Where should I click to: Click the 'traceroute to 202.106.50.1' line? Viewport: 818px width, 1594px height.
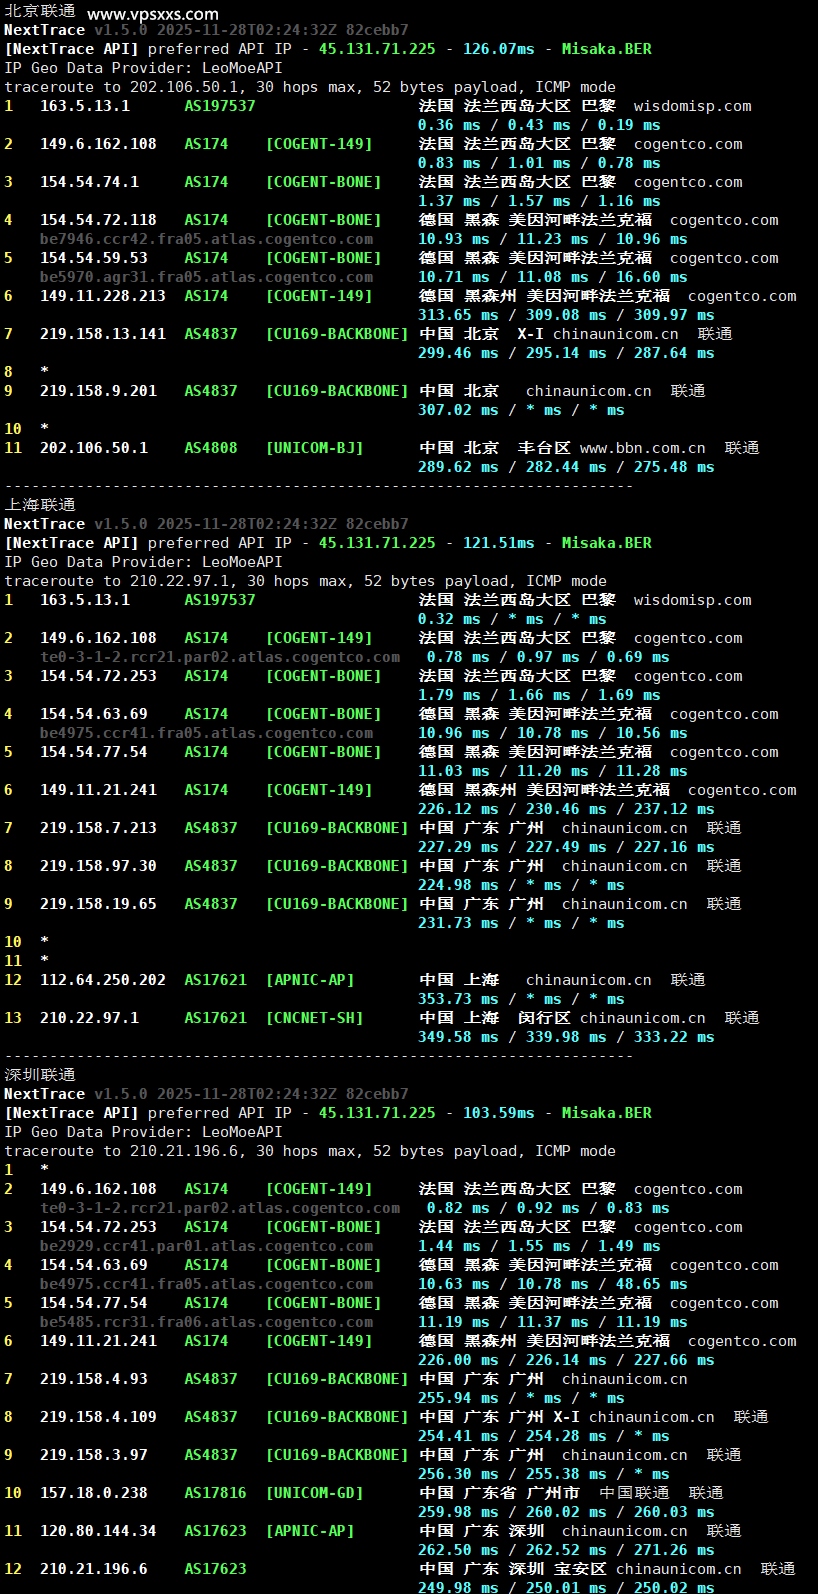click(x=310, y=87)
